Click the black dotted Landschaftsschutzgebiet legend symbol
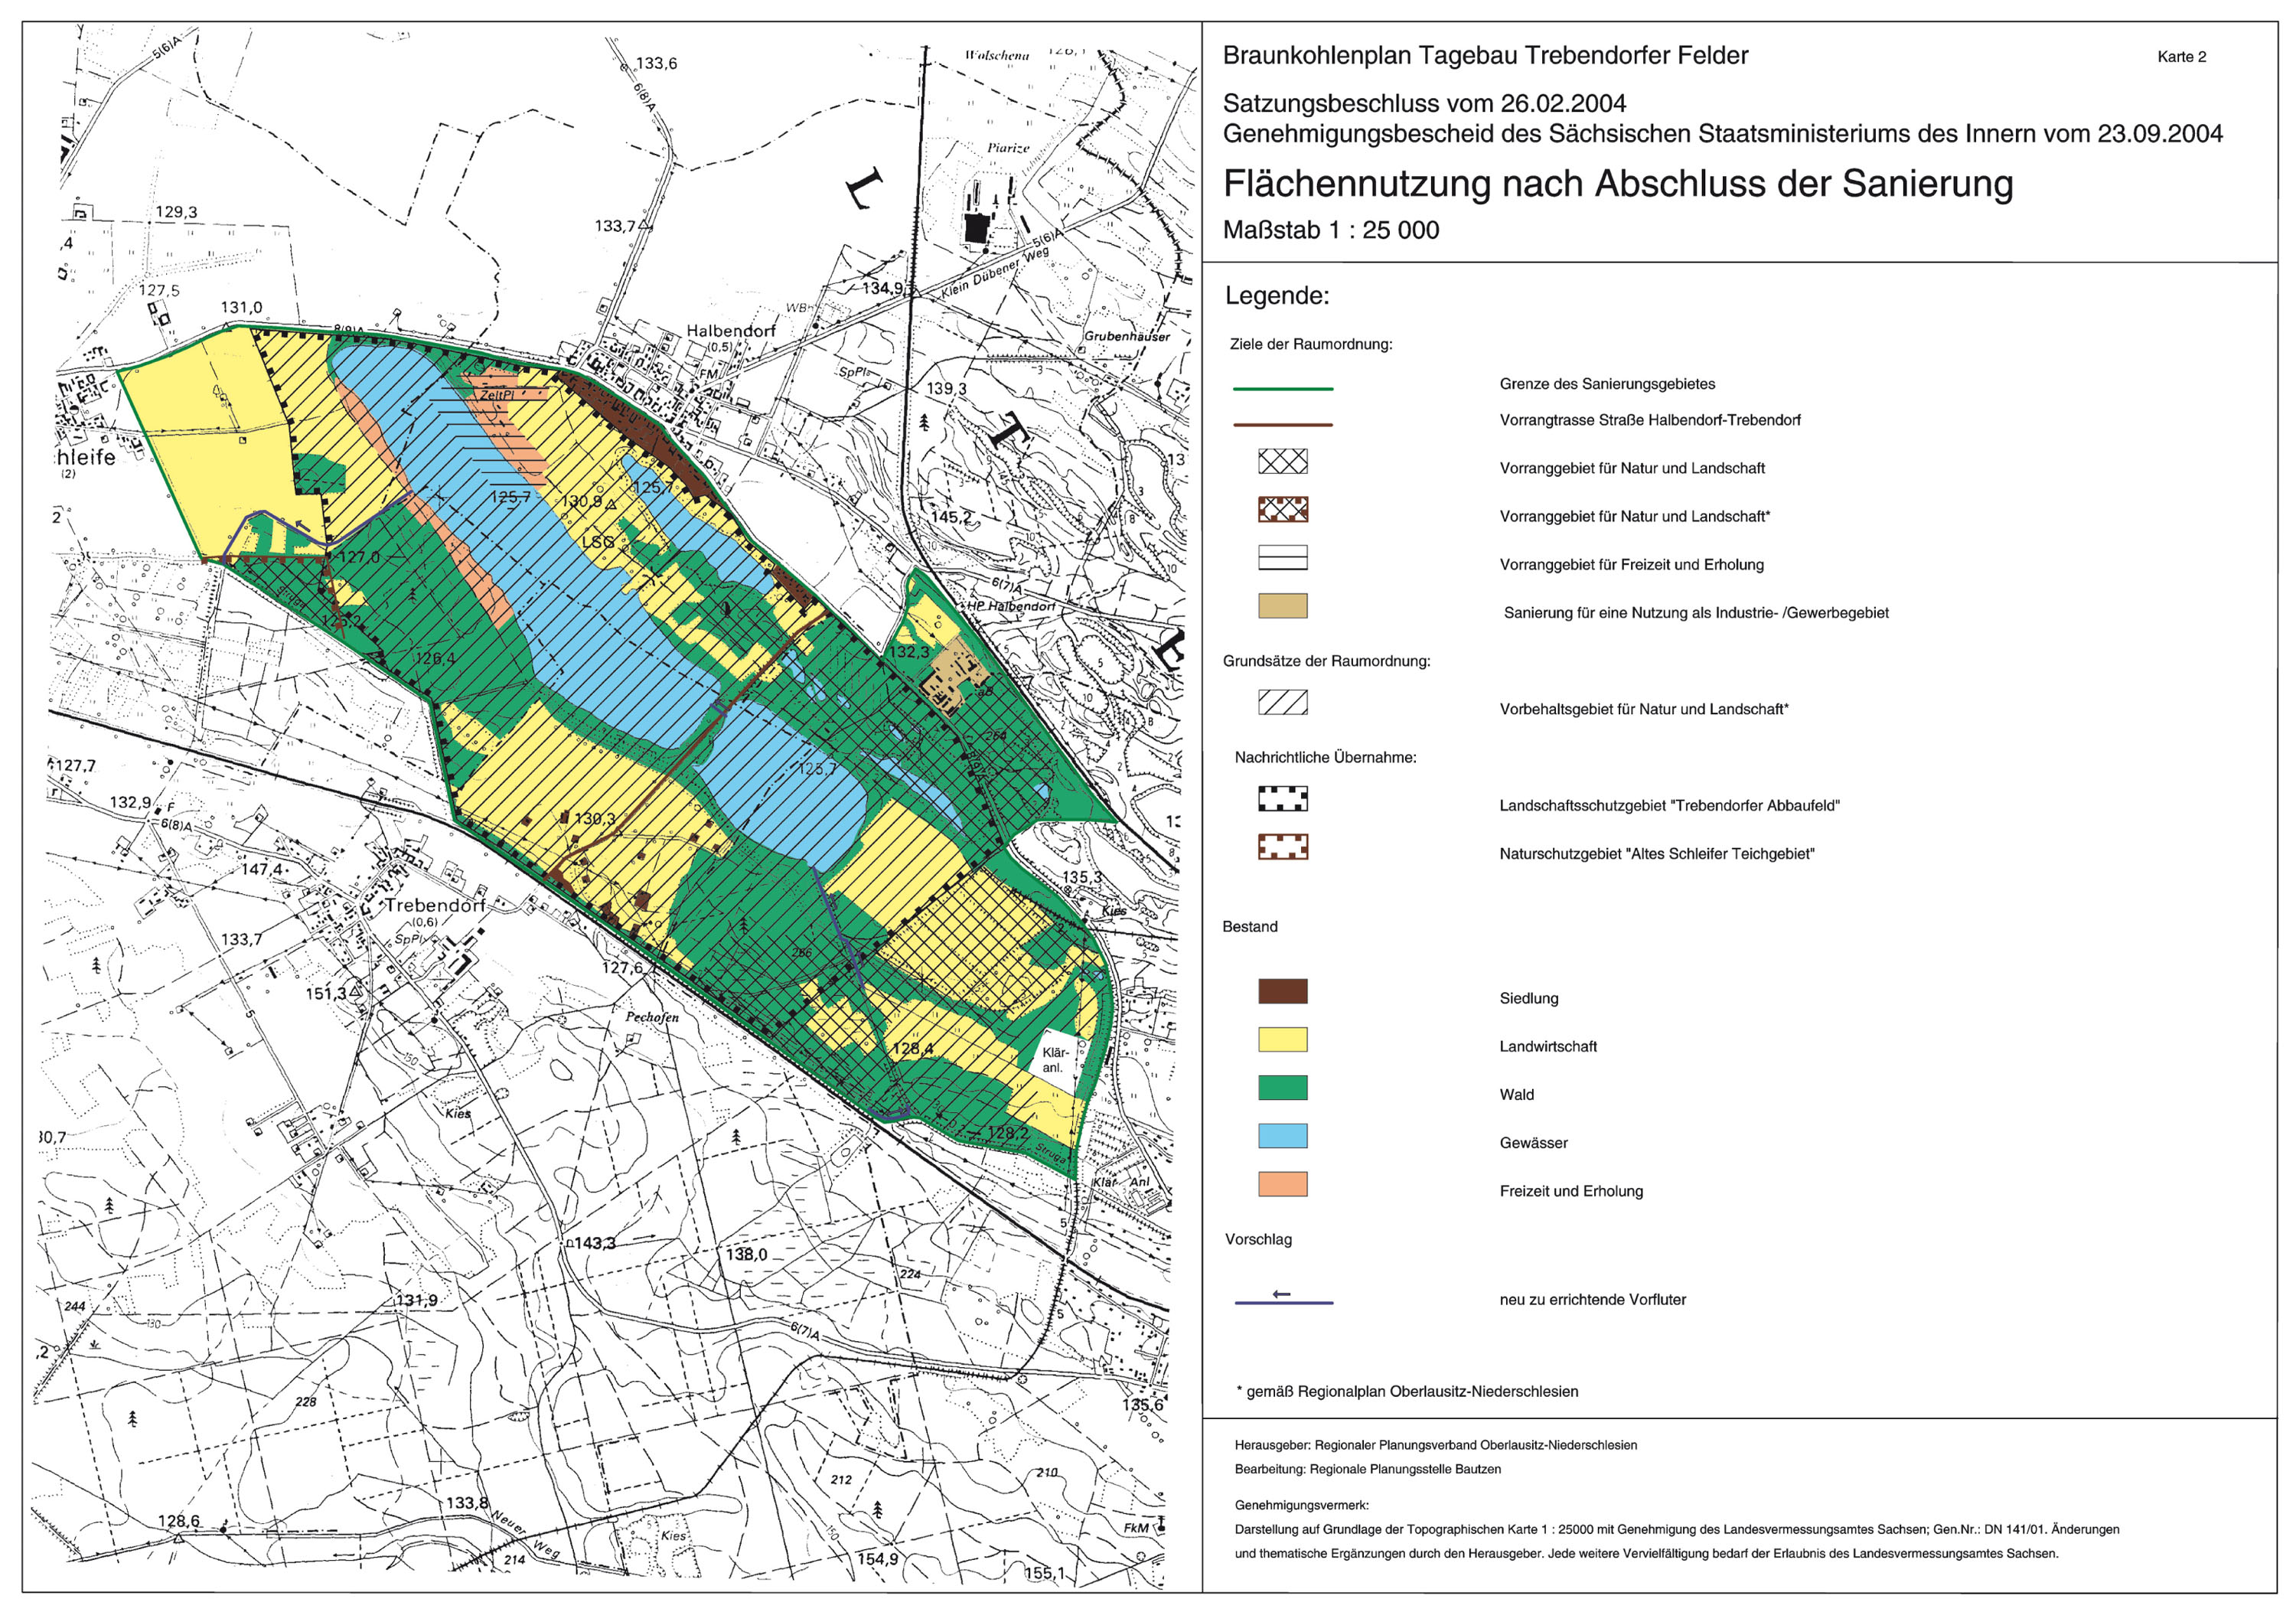The width and height of the screenshot is (2296, 1612). click(x=1282, y=799)
